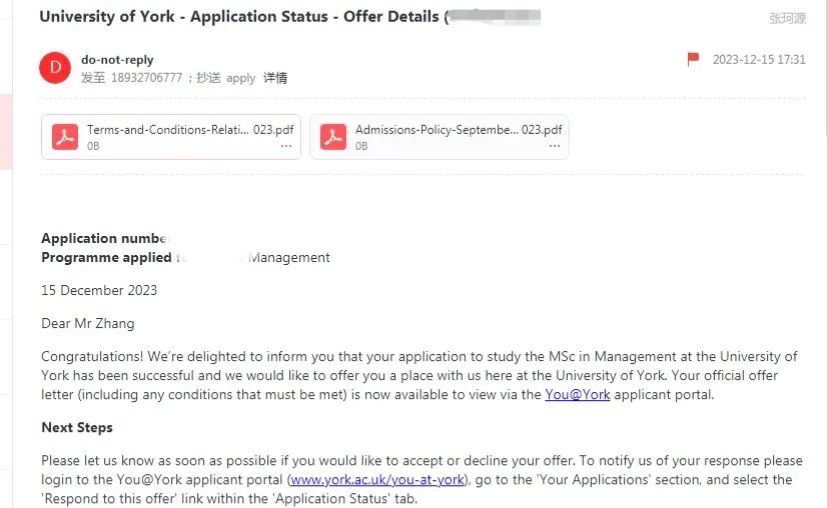
Task: Open more options for Admissions-Policy attachment
Action: pos(554,146)
